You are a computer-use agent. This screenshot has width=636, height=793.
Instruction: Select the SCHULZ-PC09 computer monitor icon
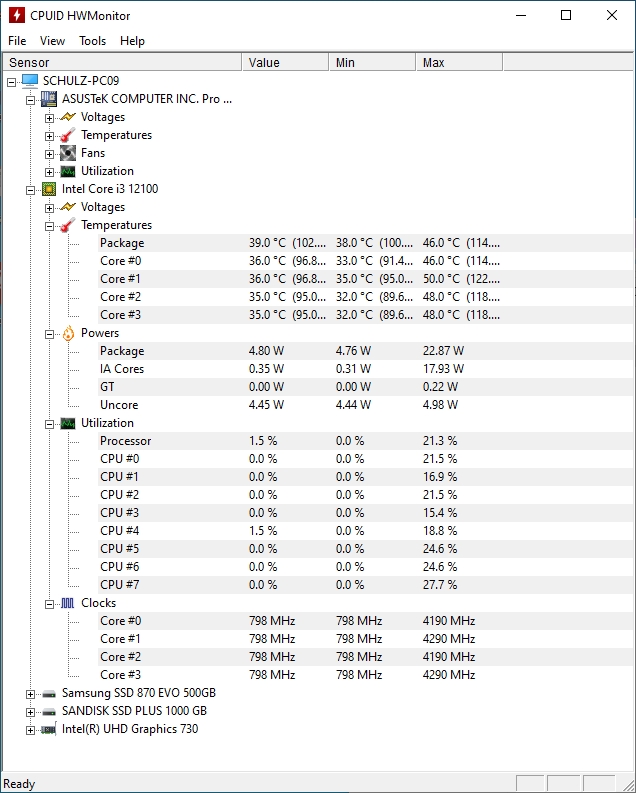[30, 80]
